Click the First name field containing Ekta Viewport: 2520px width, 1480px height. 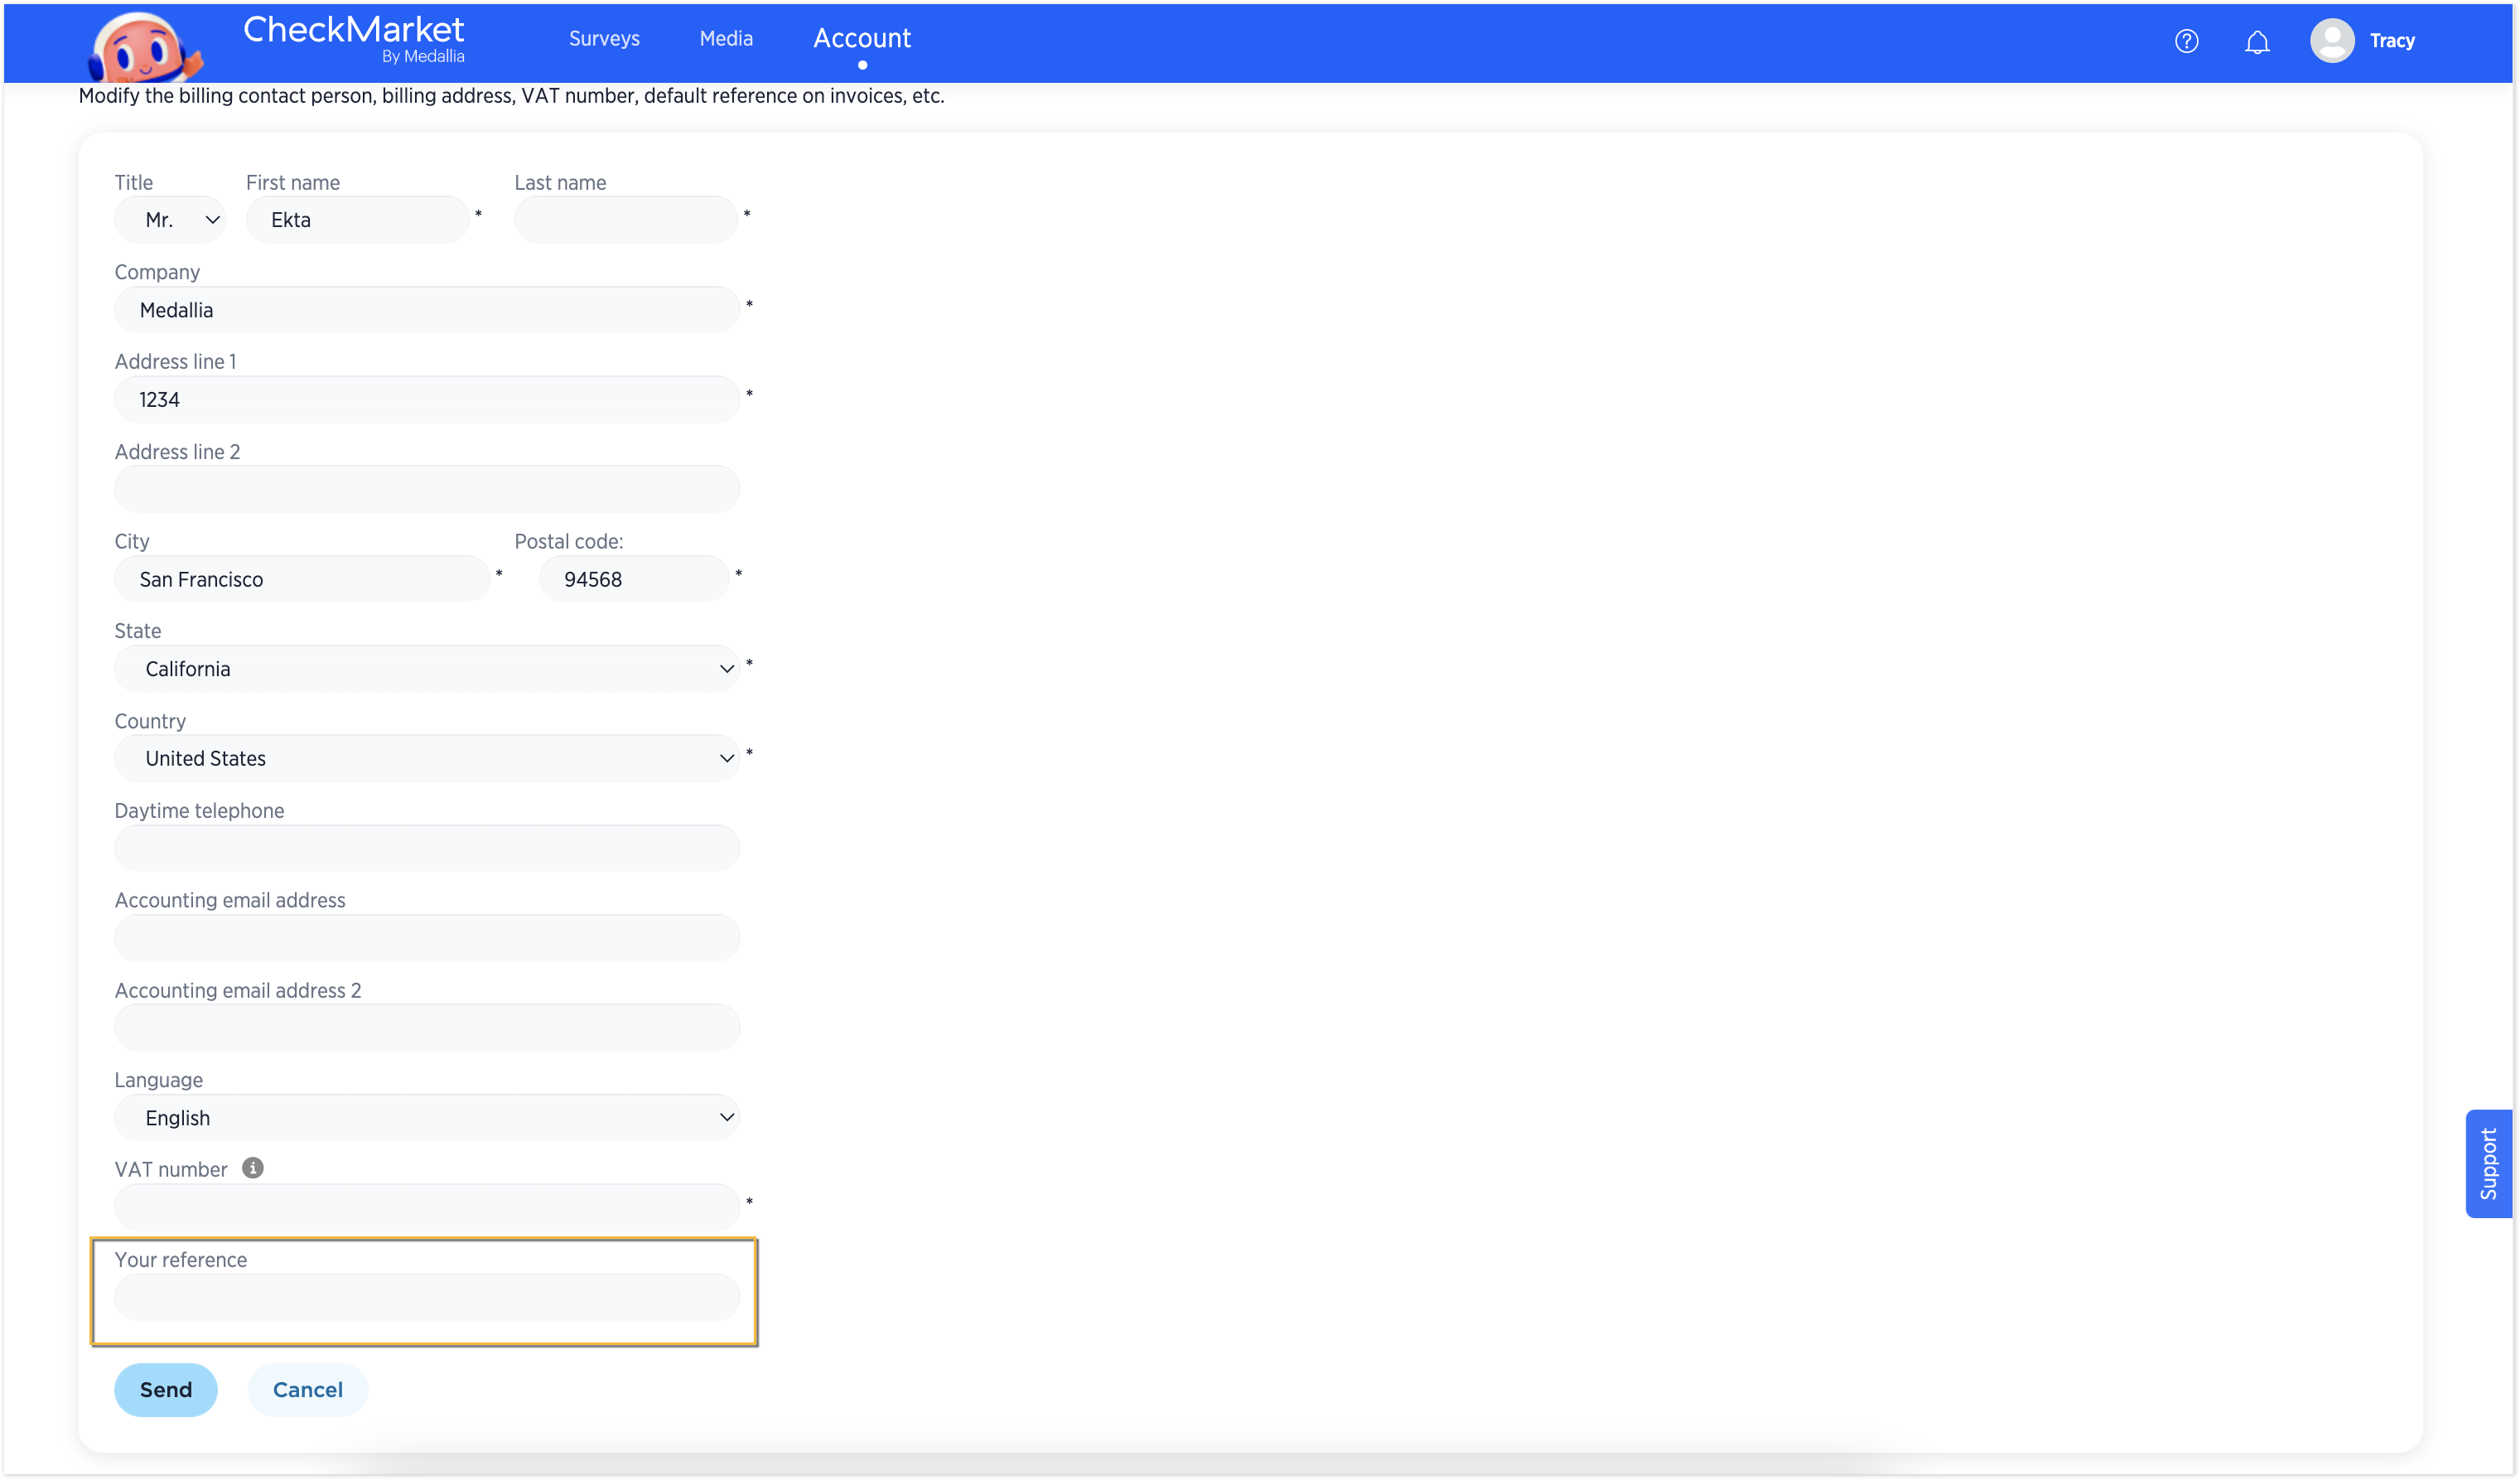coord(357,219)
